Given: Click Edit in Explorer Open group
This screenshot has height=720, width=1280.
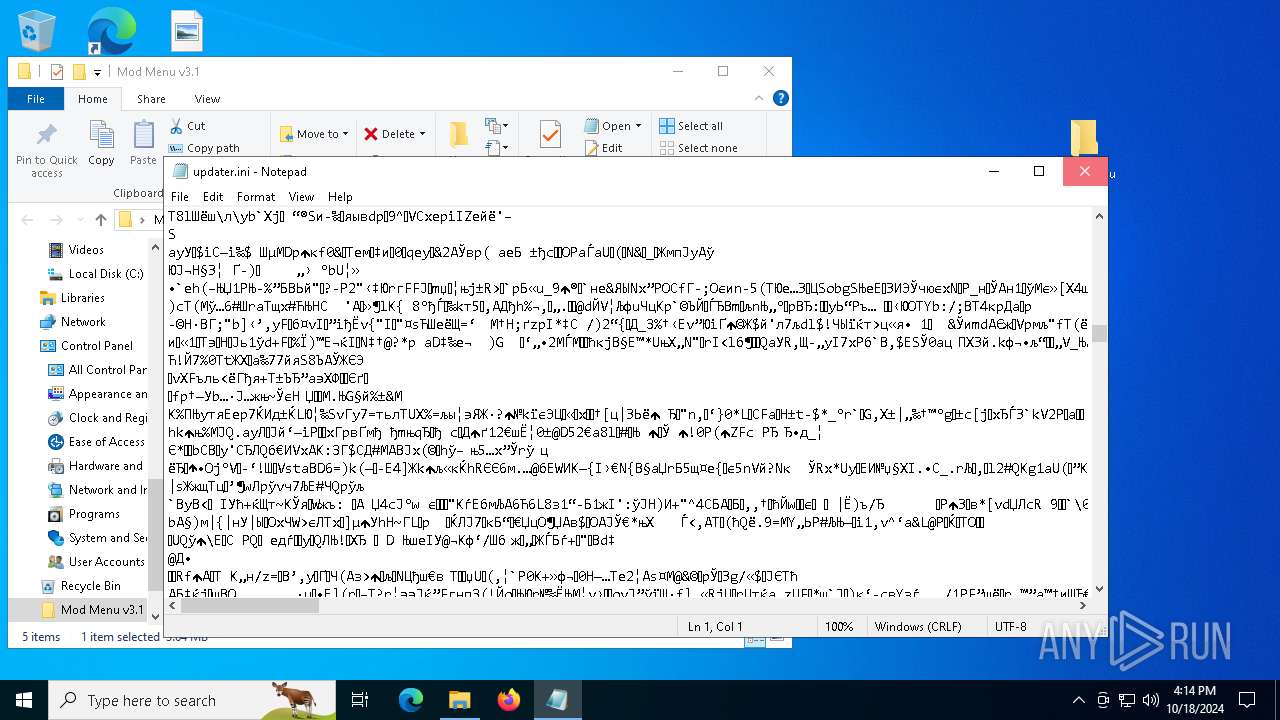Looking at the screenshot, I should coord(603,148).
